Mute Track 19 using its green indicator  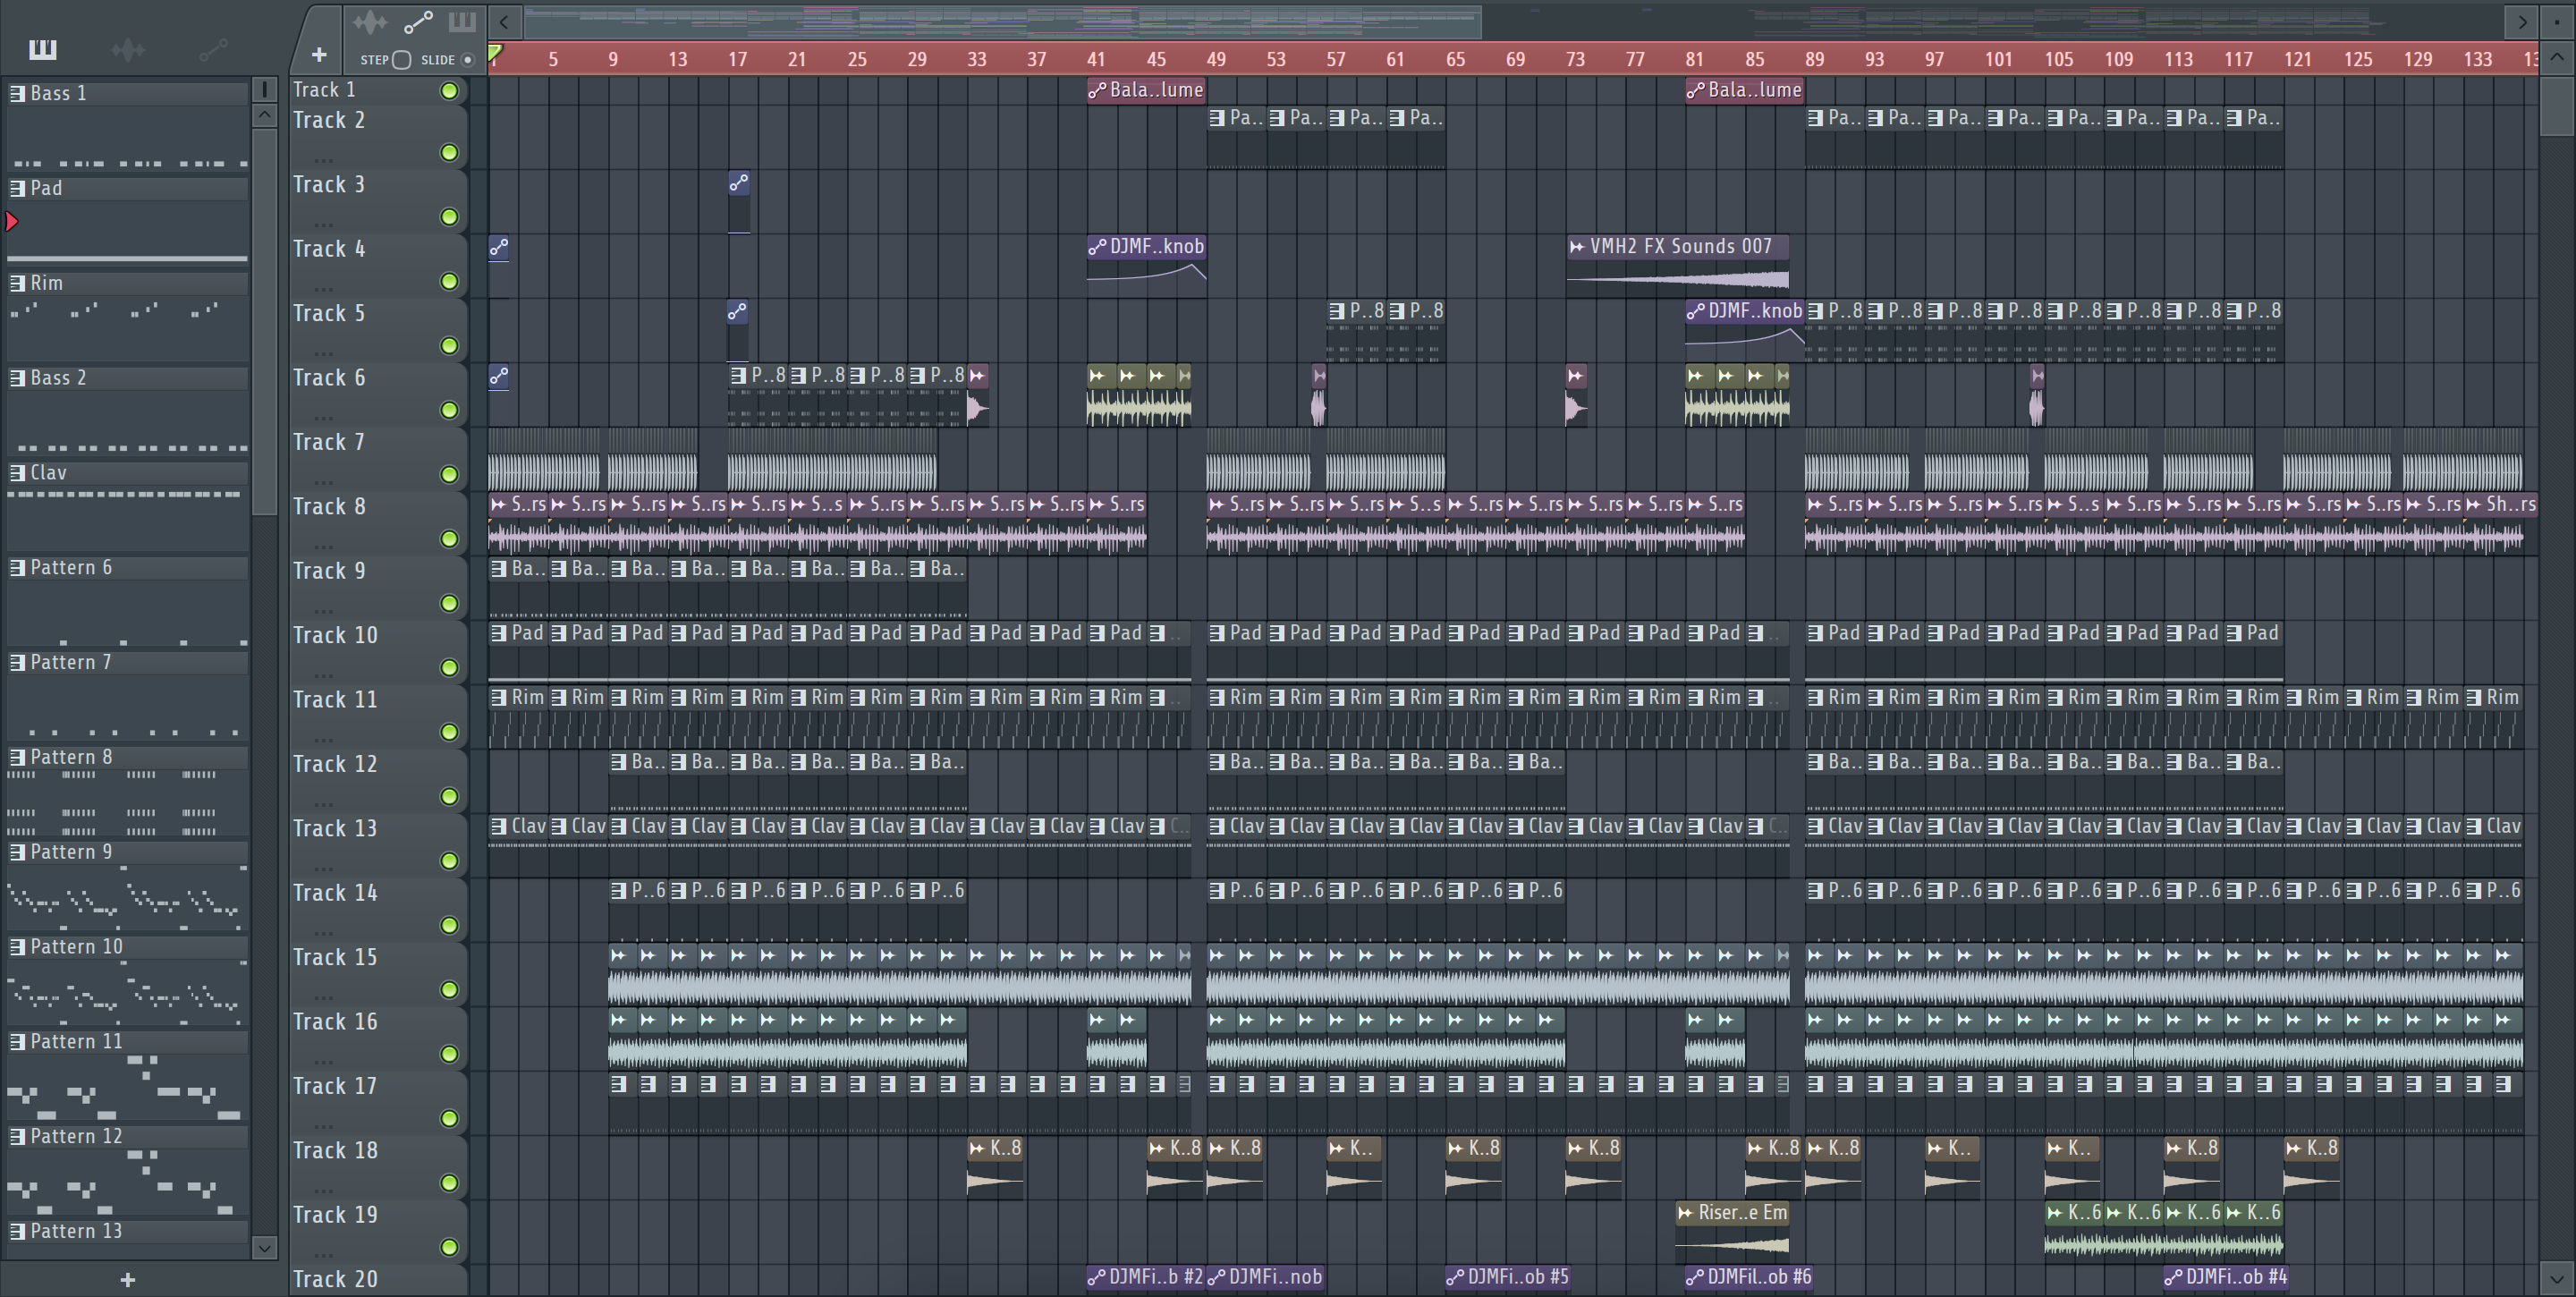(x=450, y=1247)
